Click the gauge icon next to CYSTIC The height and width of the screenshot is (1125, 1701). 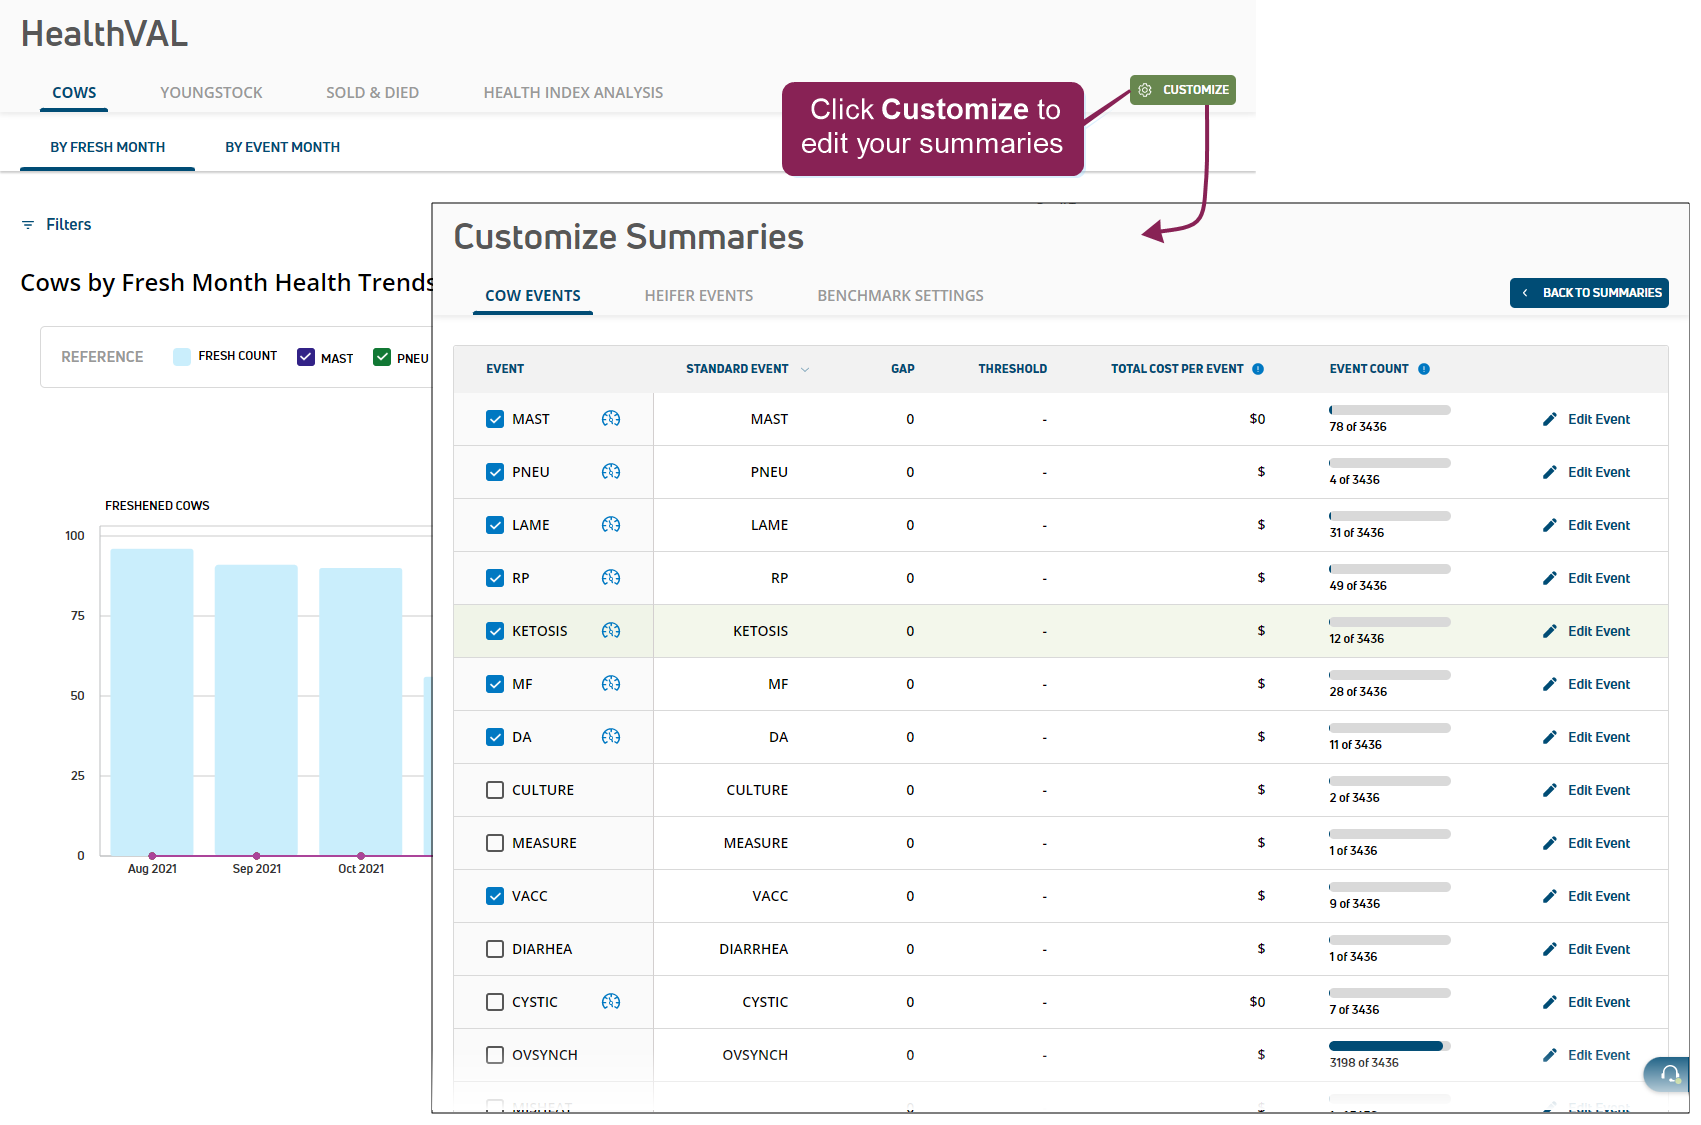tap(611, 1002)
